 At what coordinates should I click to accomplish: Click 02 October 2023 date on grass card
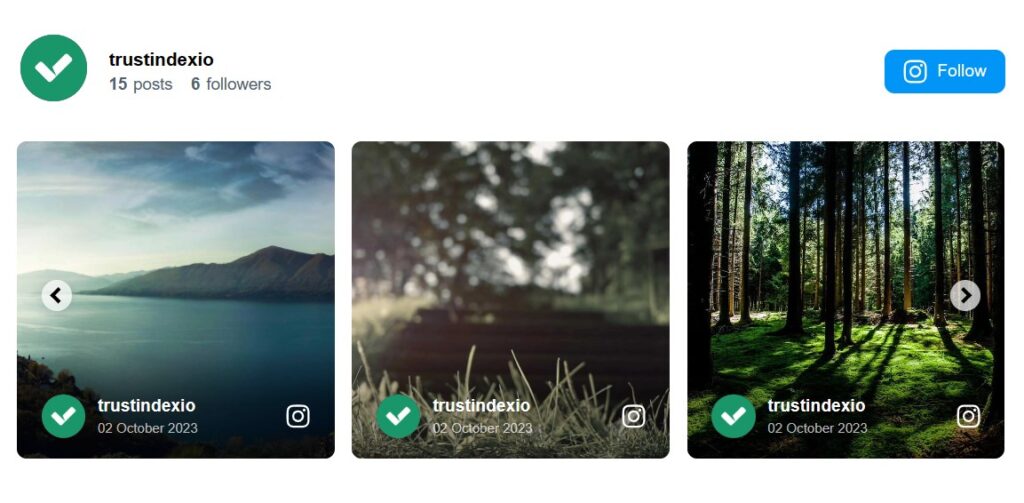pyautogui.click(x=483, y=429)
